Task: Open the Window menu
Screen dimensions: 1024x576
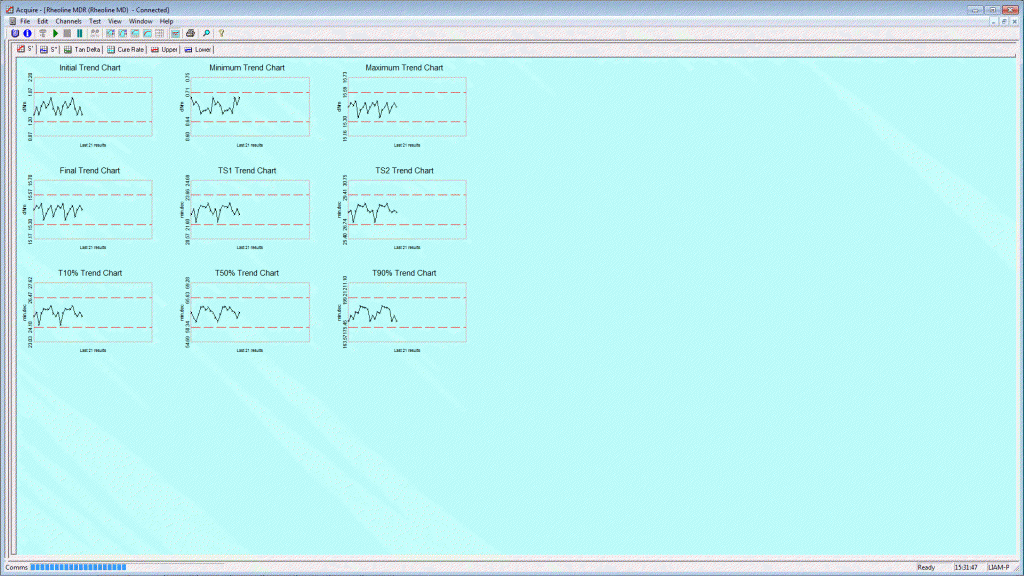Action: point(140,20)
